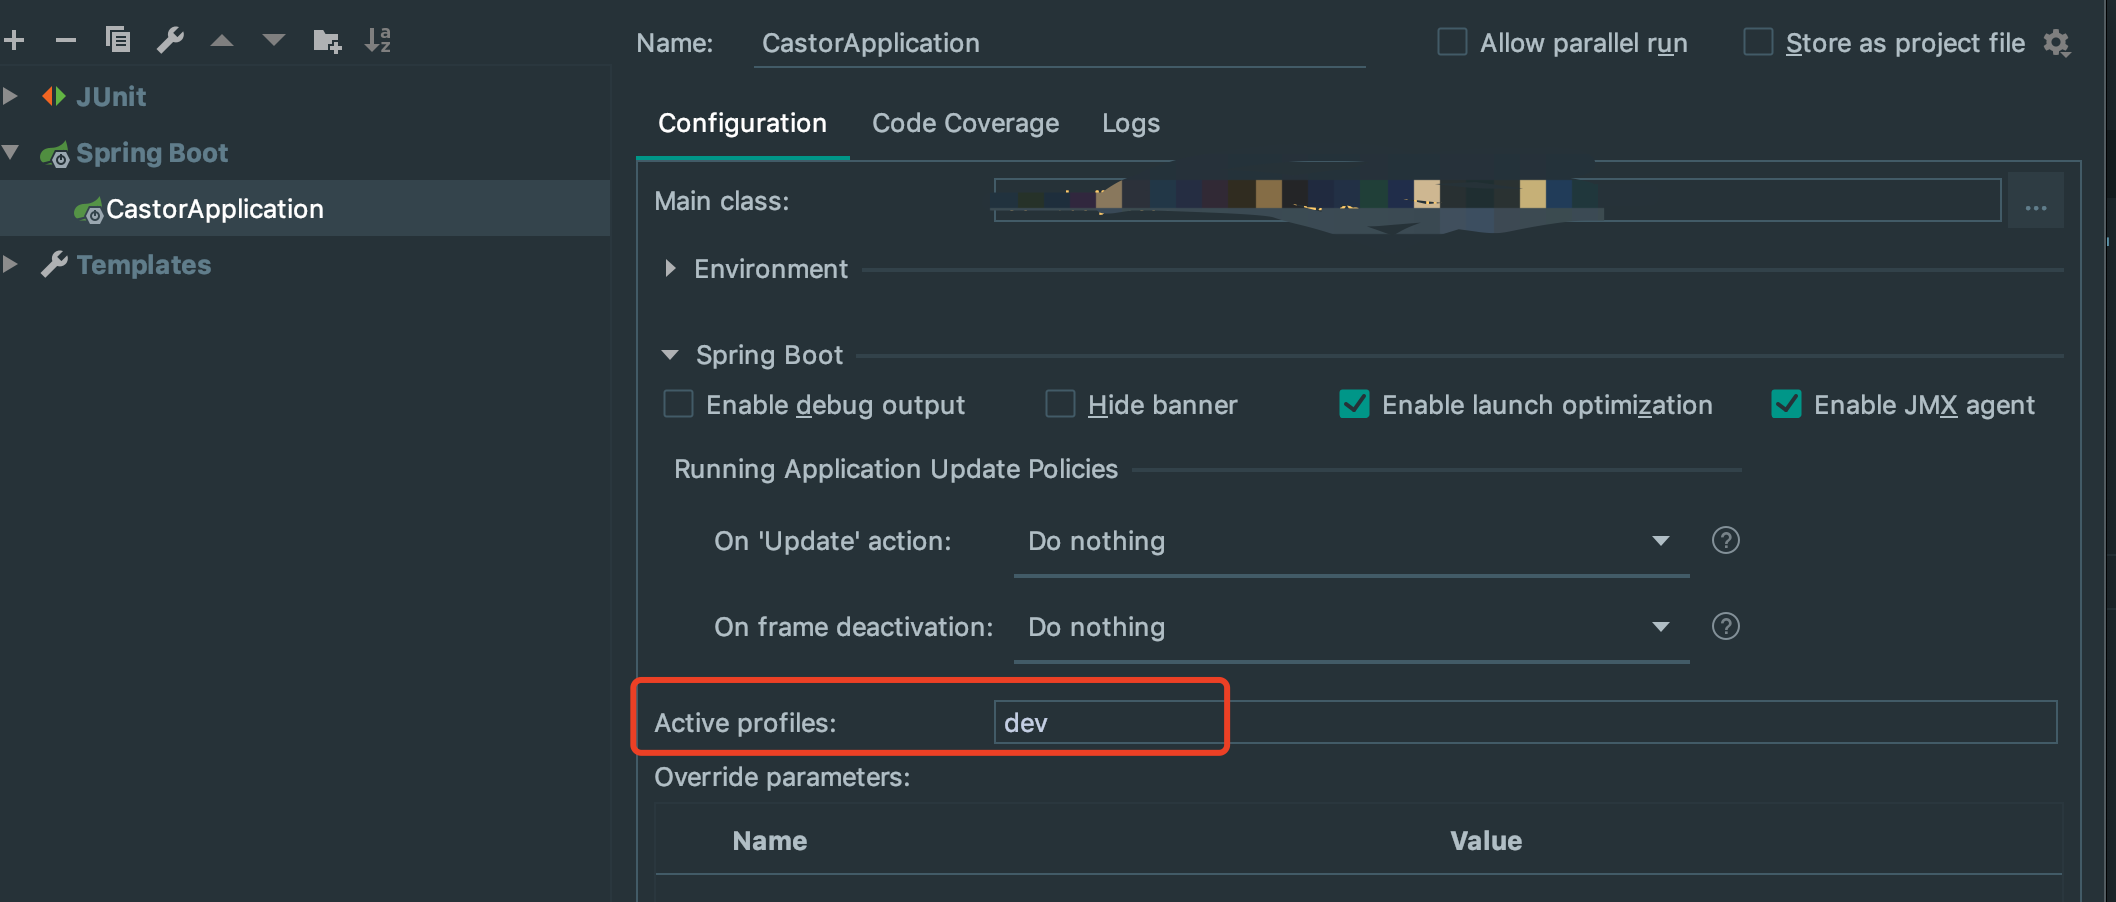Click the remove configuration minus icon

(66, 40)
